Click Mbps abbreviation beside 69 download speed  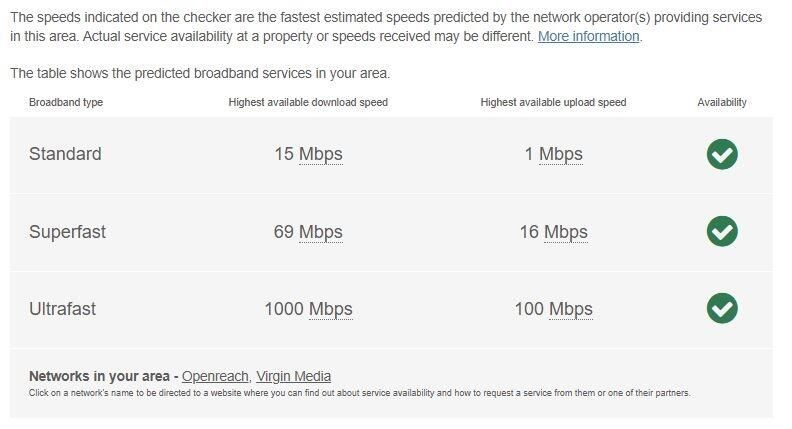pos(320,232)
